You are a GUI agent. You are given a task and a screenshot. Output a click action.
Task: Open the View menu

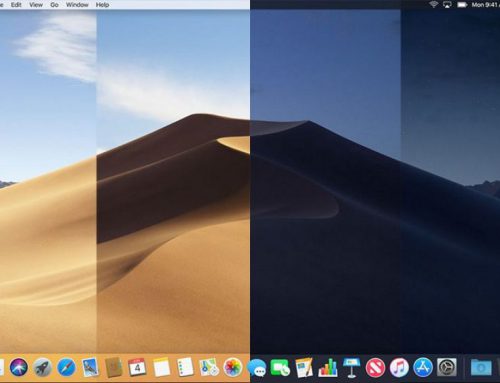tap(36, 5)
